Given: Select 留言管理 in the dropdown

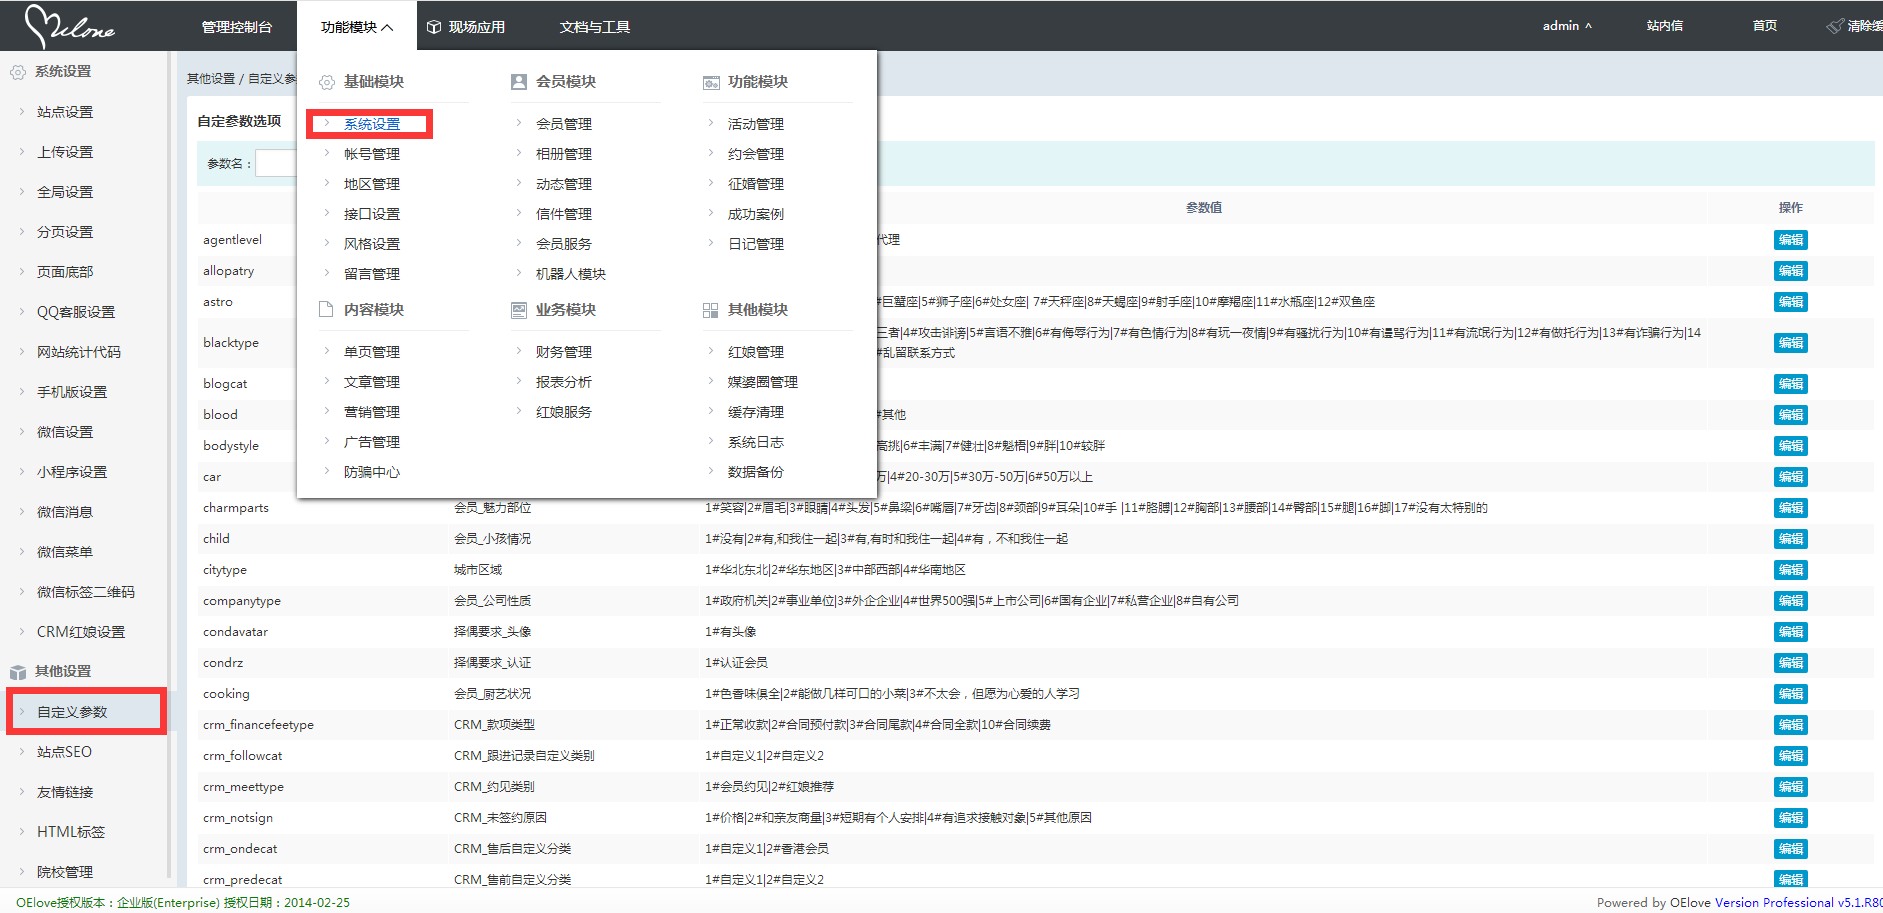Looking at the screenshot, I should 372,274.
